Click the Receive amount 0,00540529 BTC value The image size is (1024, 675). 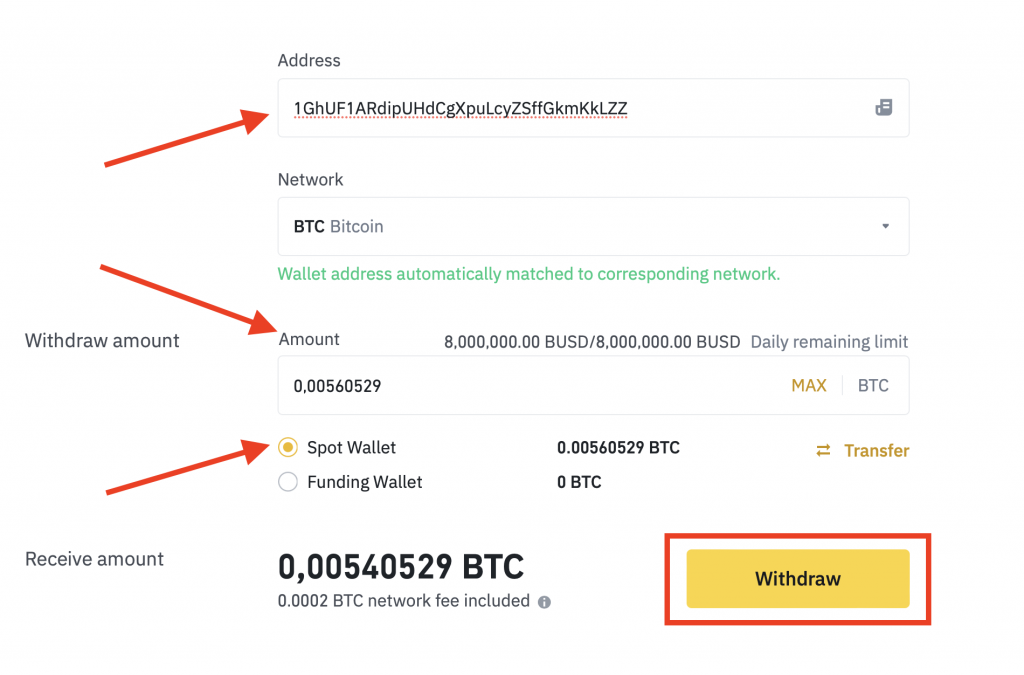400,567
